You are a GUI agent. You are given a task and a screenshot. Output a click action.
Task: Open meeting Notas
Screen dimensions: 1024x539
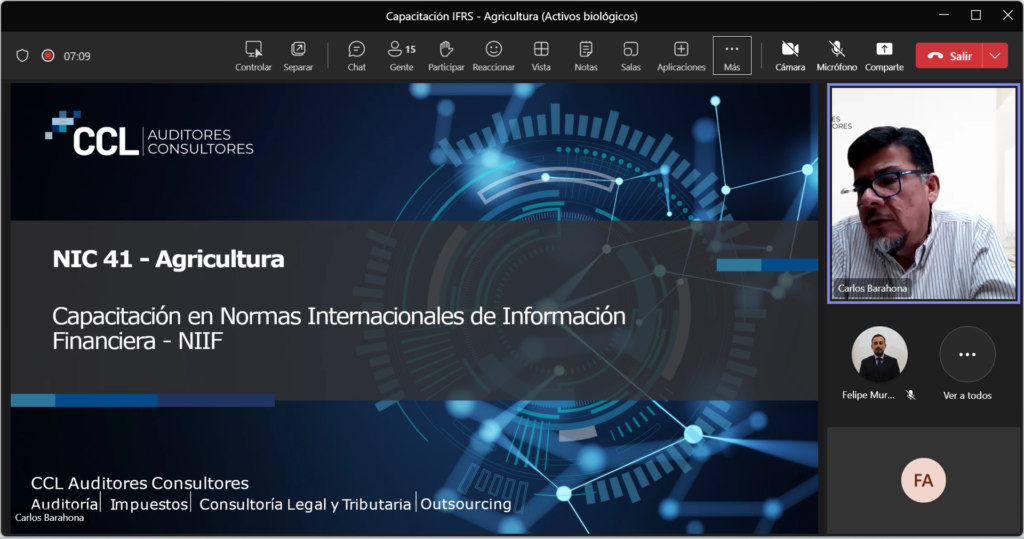click(x=586, y=56)
